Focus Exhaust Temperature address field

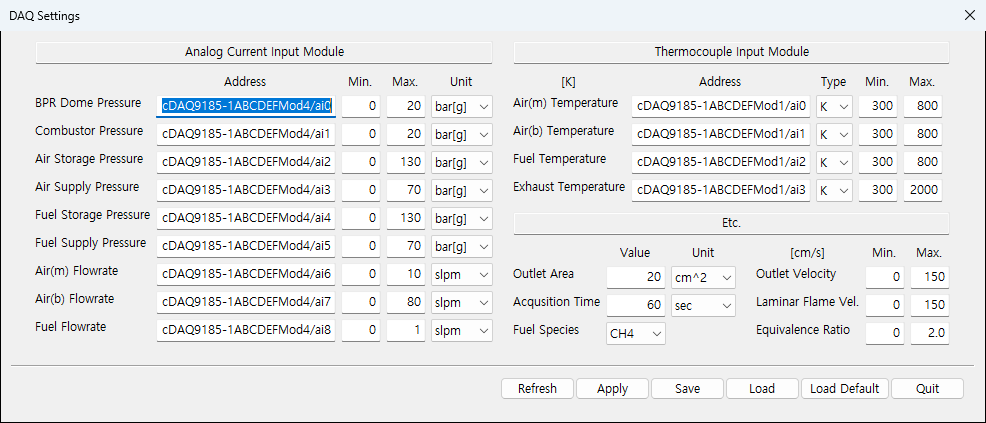722,190
